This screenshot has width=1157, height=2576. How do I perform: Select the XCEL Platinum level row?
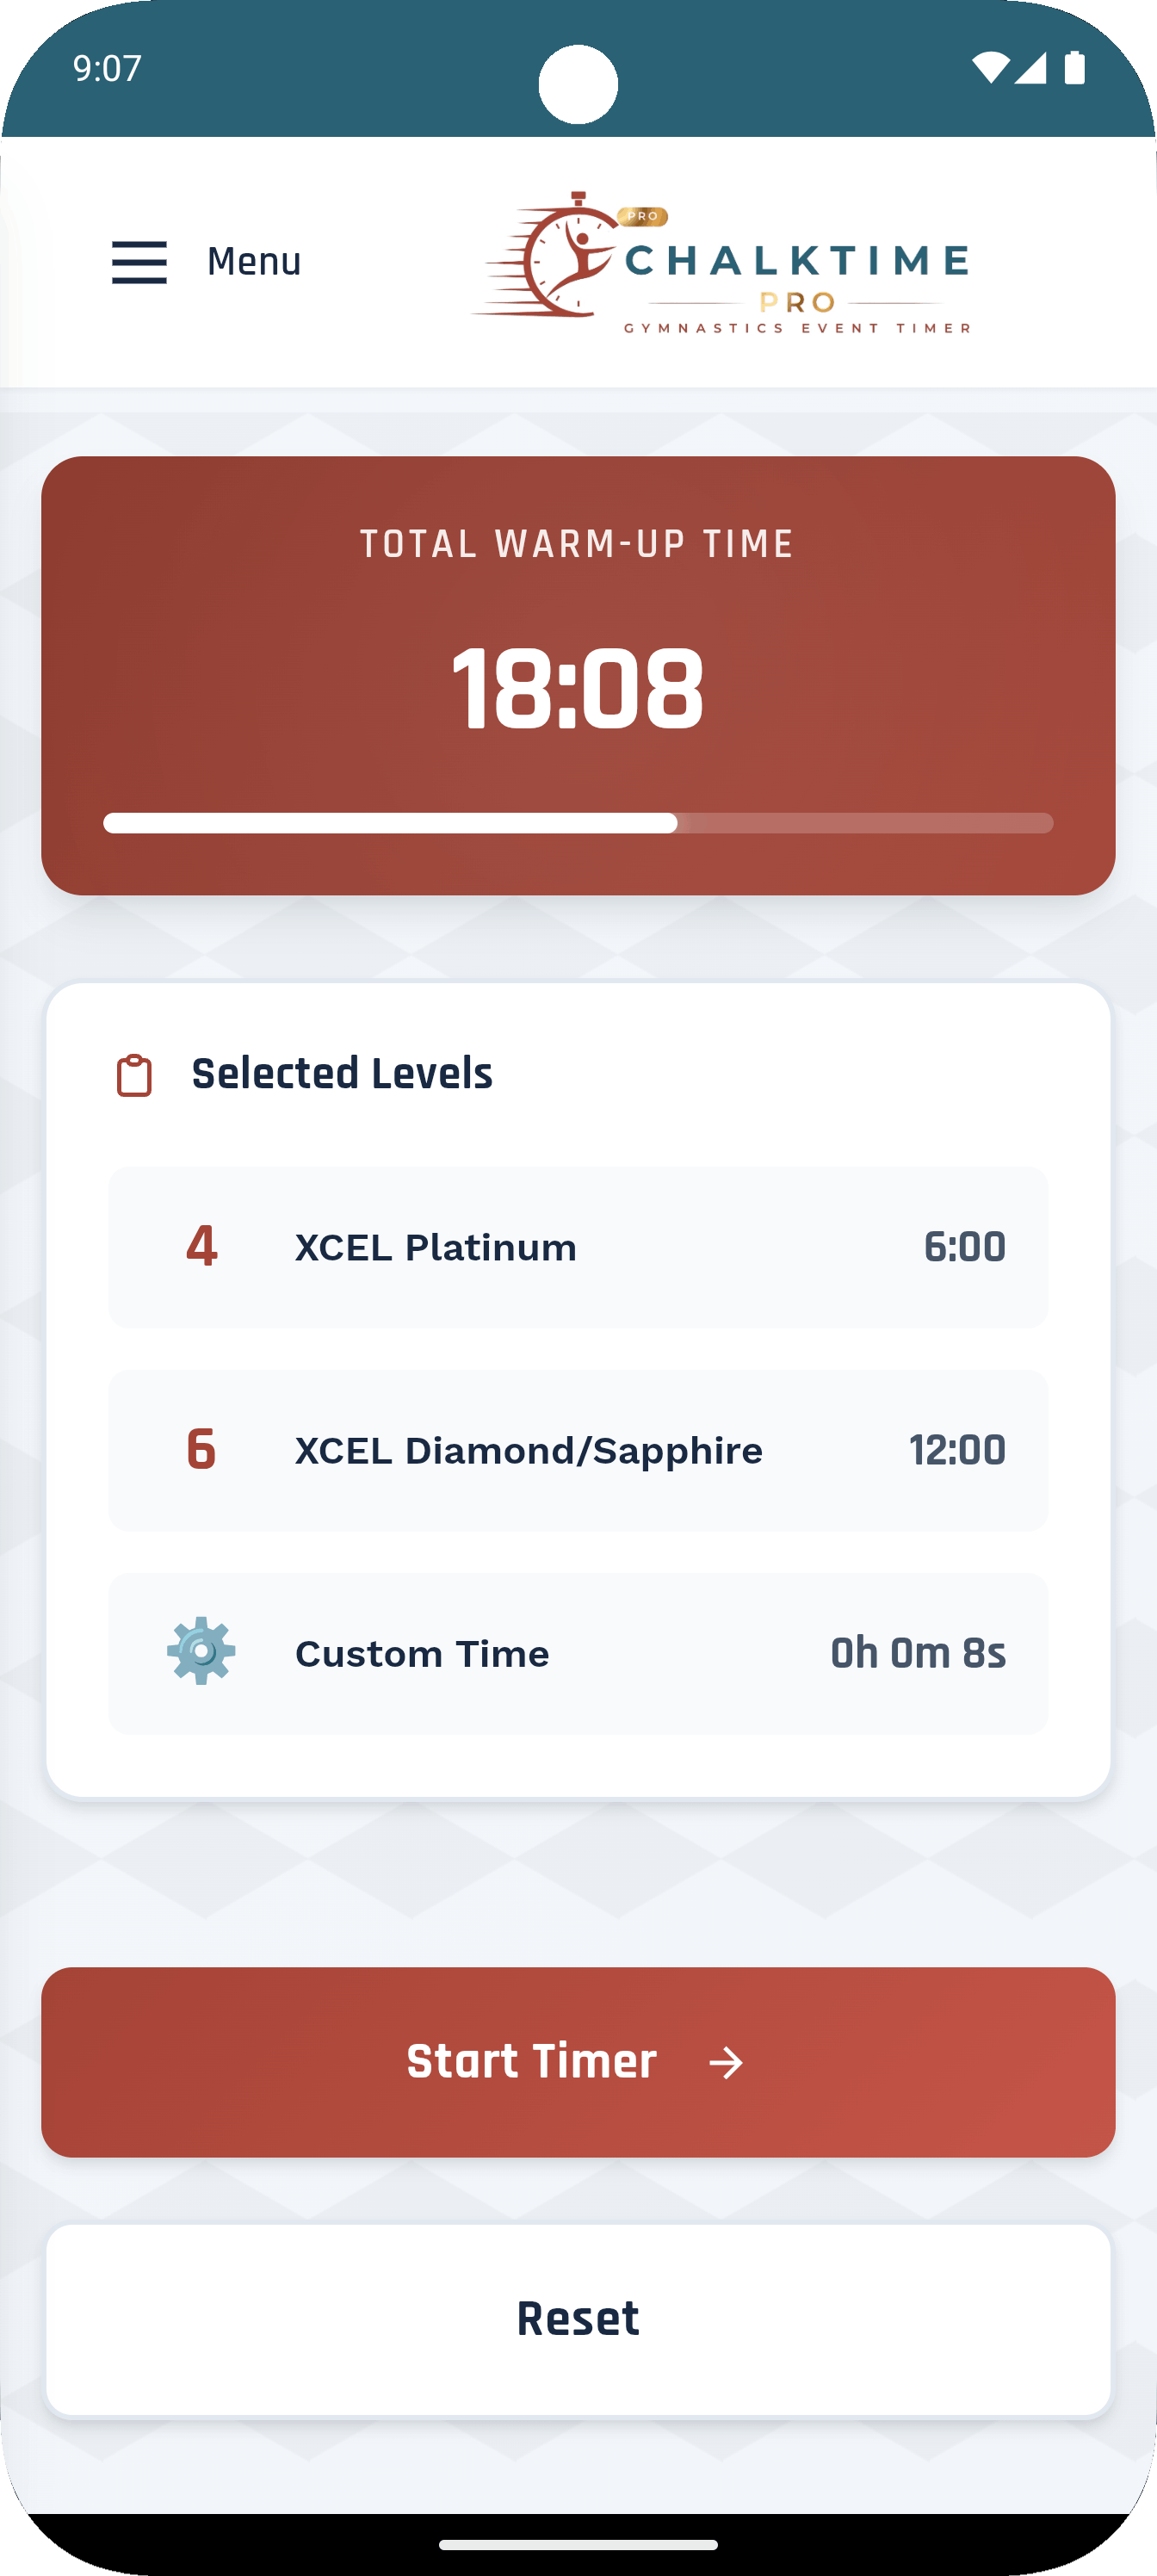(x=578, y=1247)
